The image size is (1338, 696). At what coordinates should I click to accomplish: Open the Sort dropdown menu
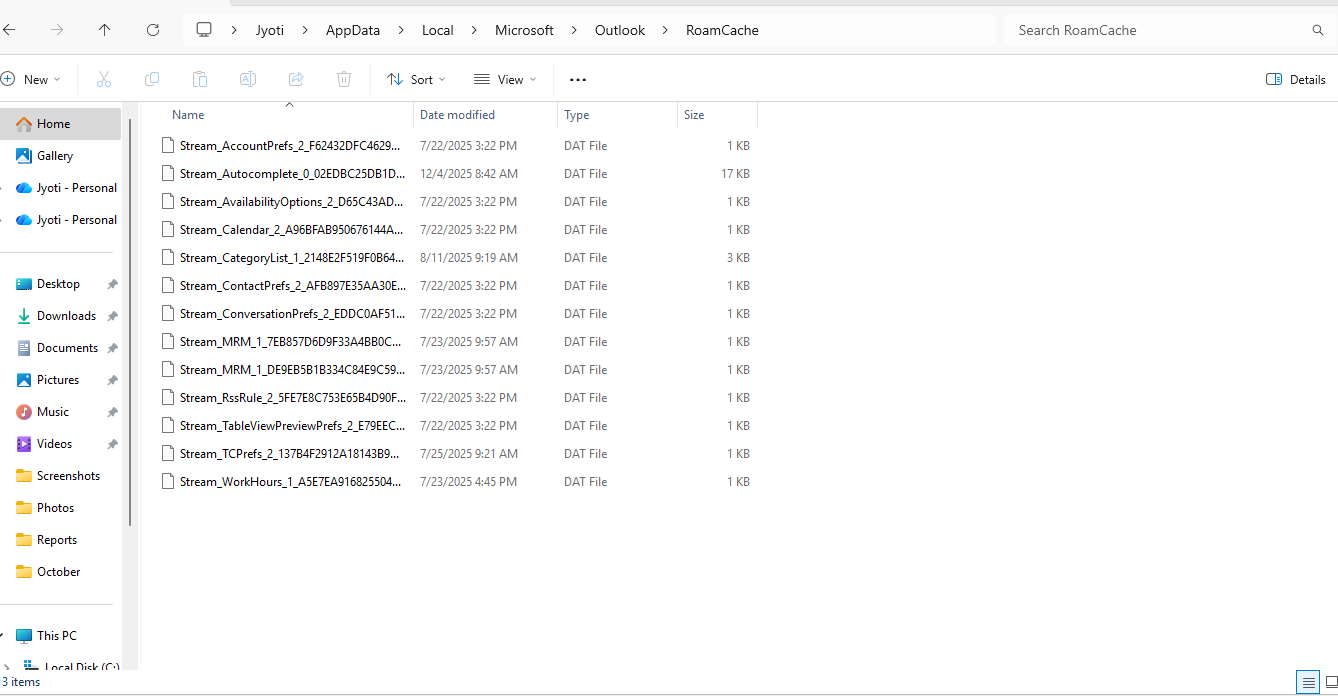pos(416,79)
